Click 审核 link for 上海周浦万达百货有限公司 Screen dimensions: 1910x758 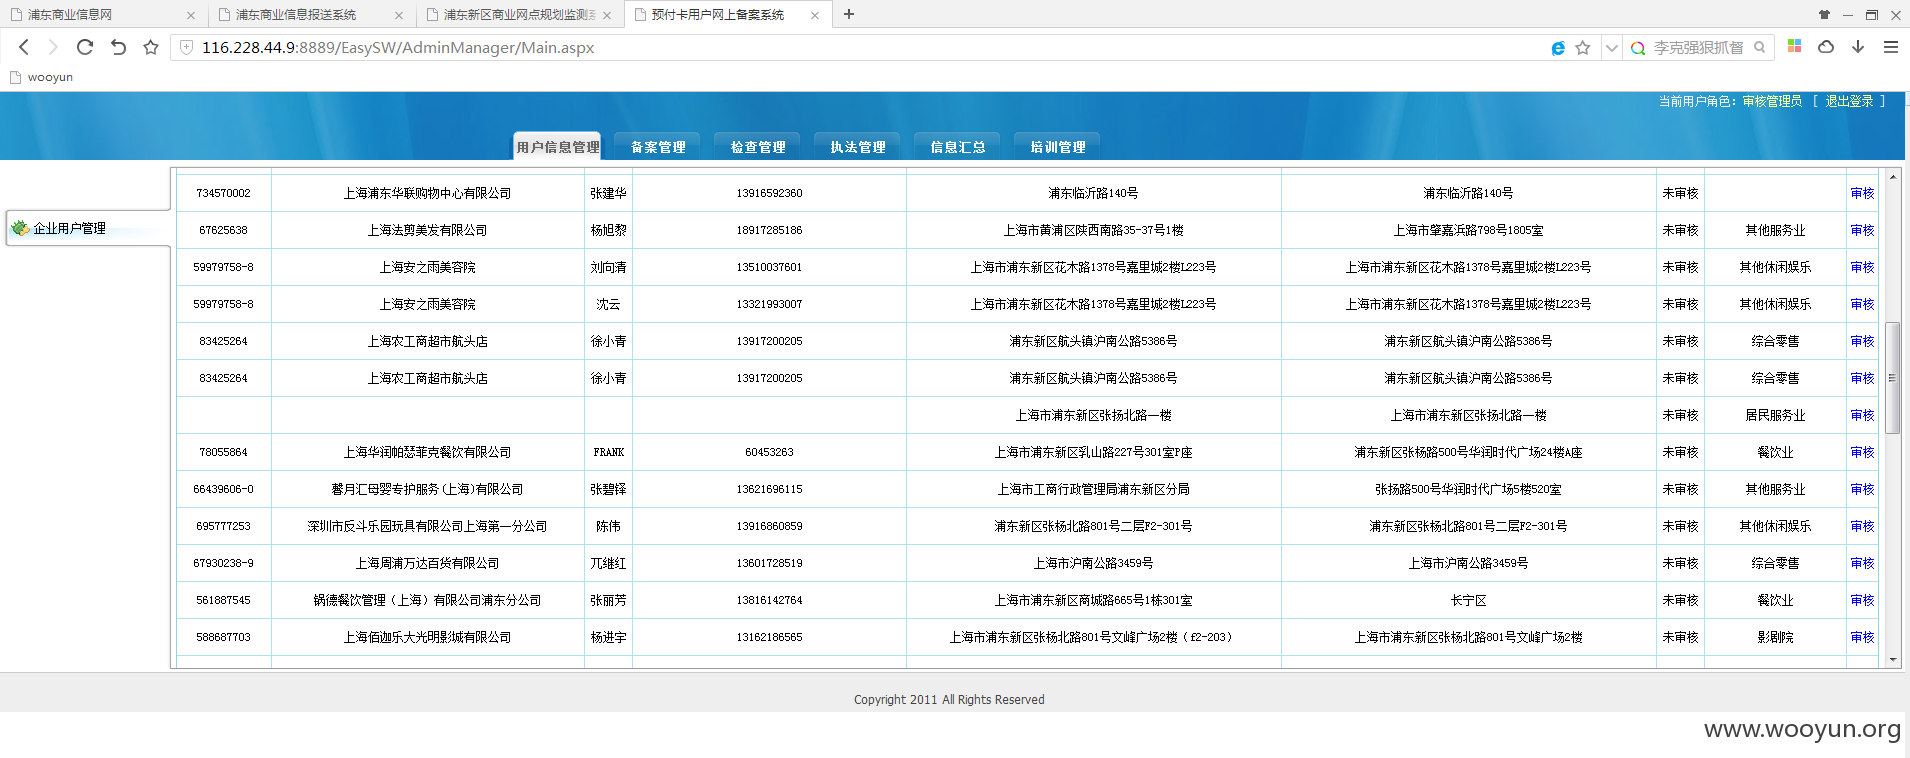pos(1862,563)
